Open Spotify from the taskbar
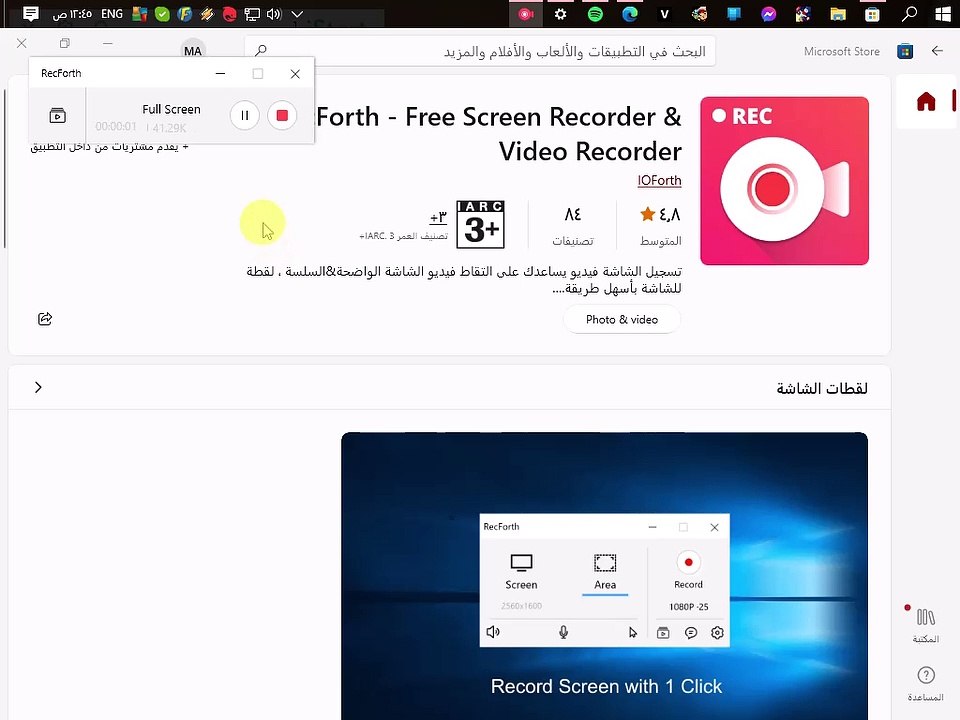Image resolution: width=960 pixels, height=720 pixels. 594,13
